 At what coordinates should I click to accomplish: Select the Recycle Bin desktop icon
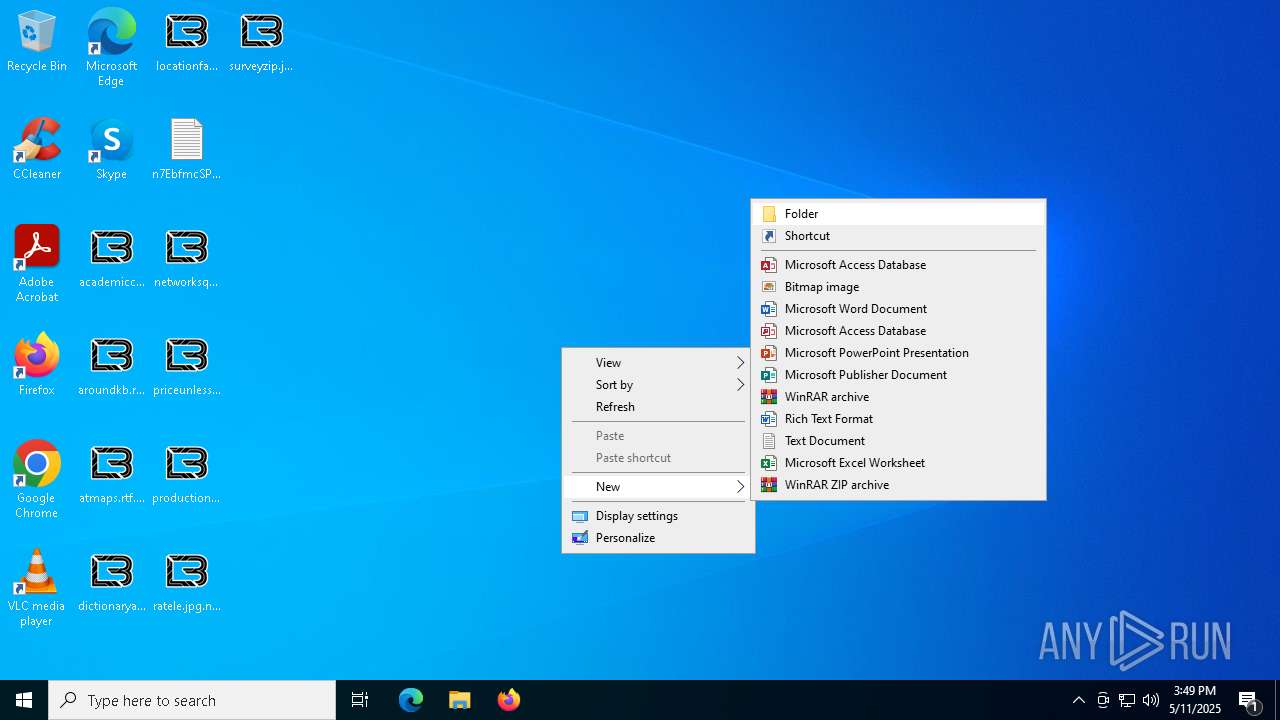[37, 42]
